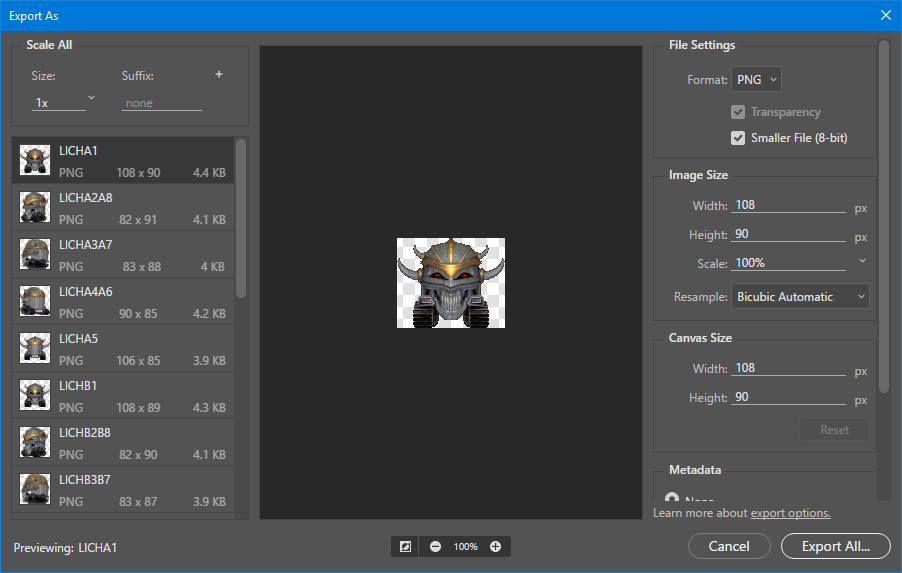
Task: Open the Resample Bicubic Automatic dropdown
Action: point(800,297)
